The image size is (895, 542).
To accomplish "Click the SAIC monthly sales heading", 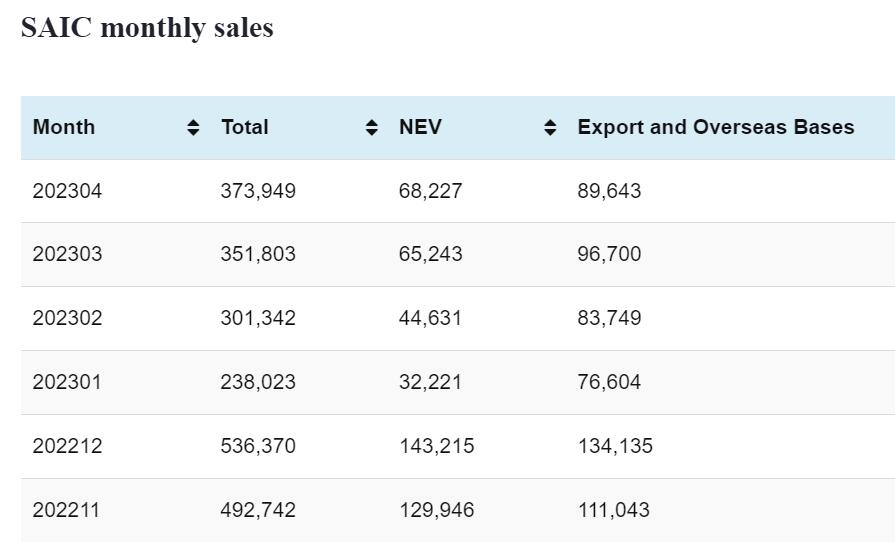I will [147, 28].
